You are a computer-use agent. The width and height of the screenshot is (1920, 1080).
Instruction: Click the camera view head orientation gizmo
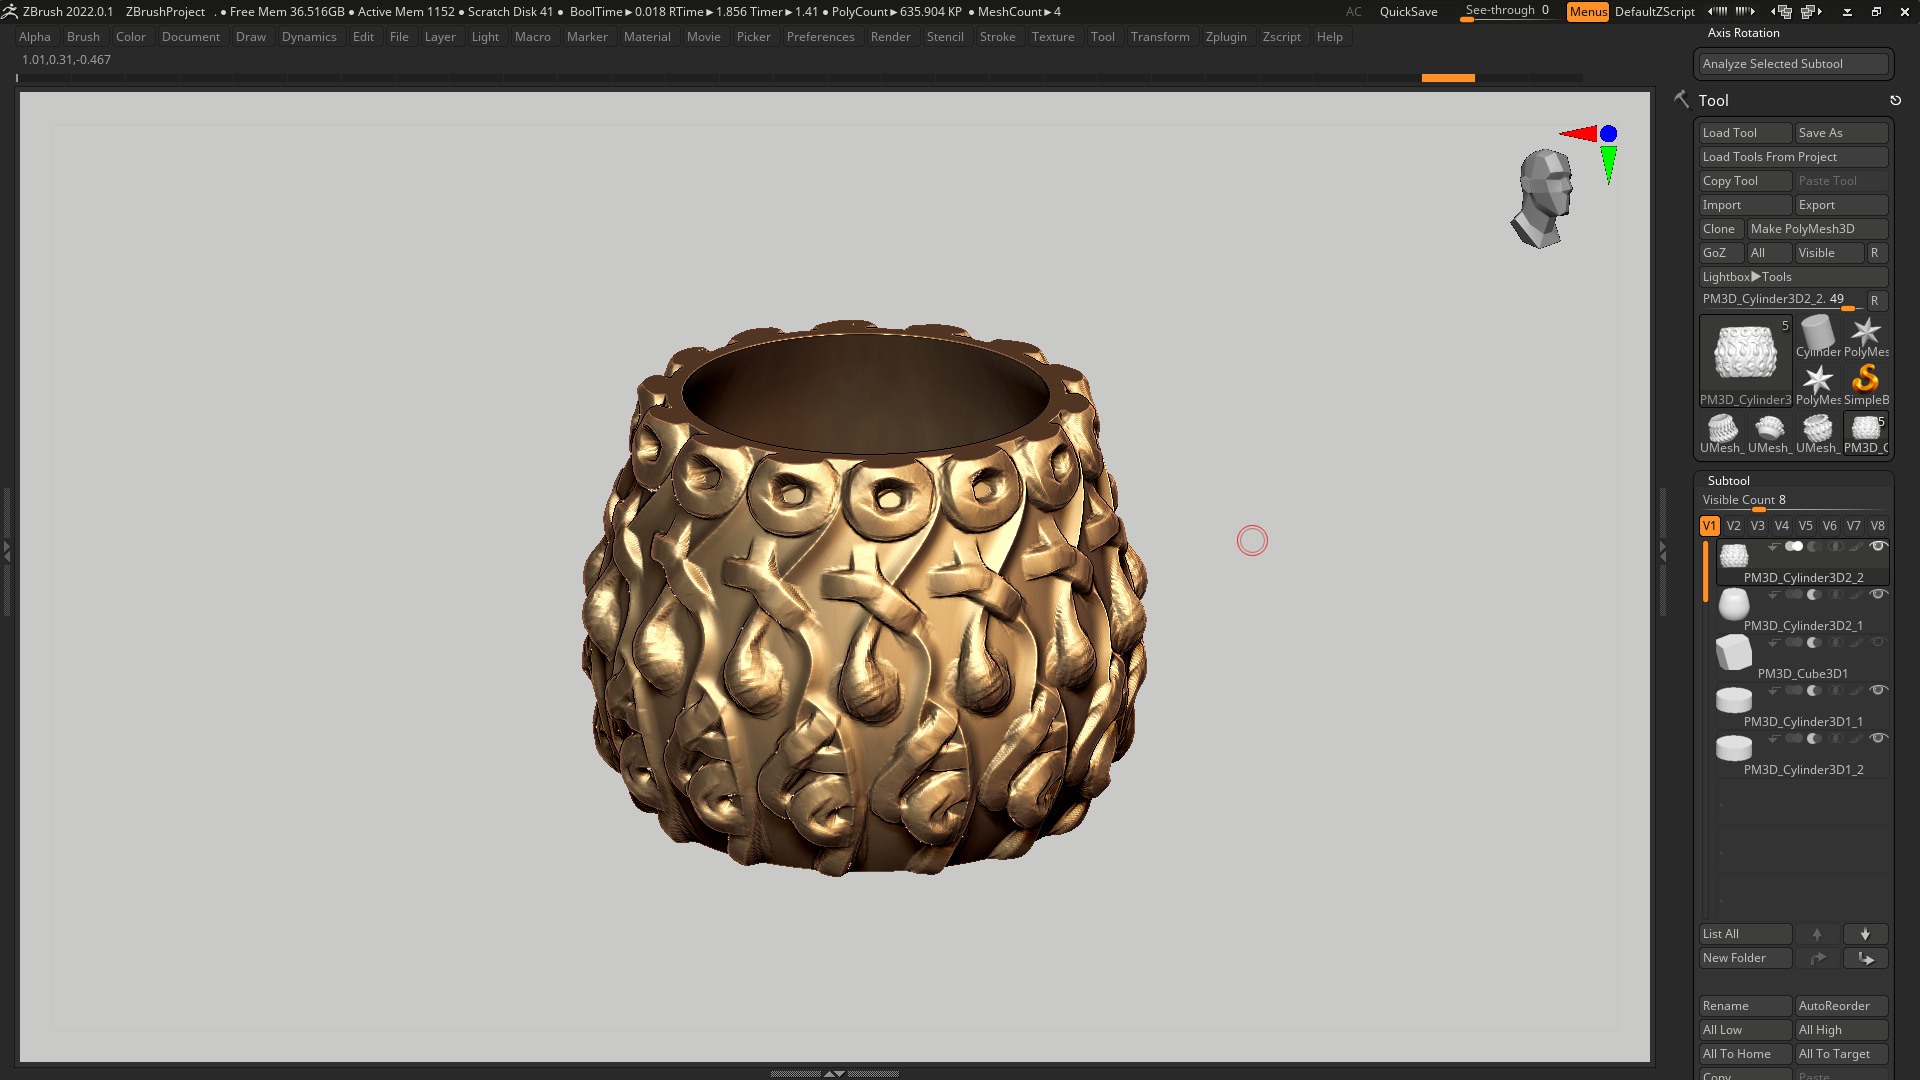(1545, 198)
